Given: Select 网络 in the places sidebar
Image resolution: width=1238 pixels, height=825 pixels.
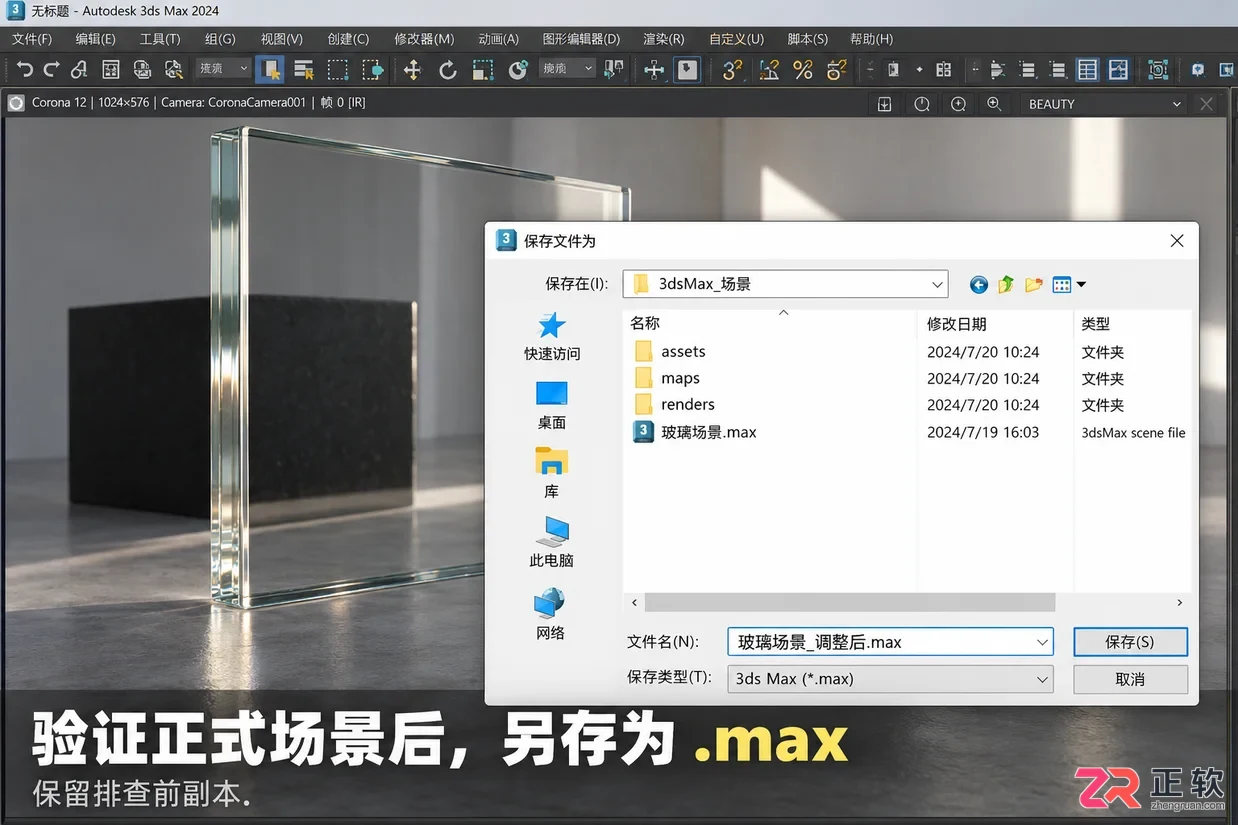Looking at the screenshot, I should pos(551,615).
